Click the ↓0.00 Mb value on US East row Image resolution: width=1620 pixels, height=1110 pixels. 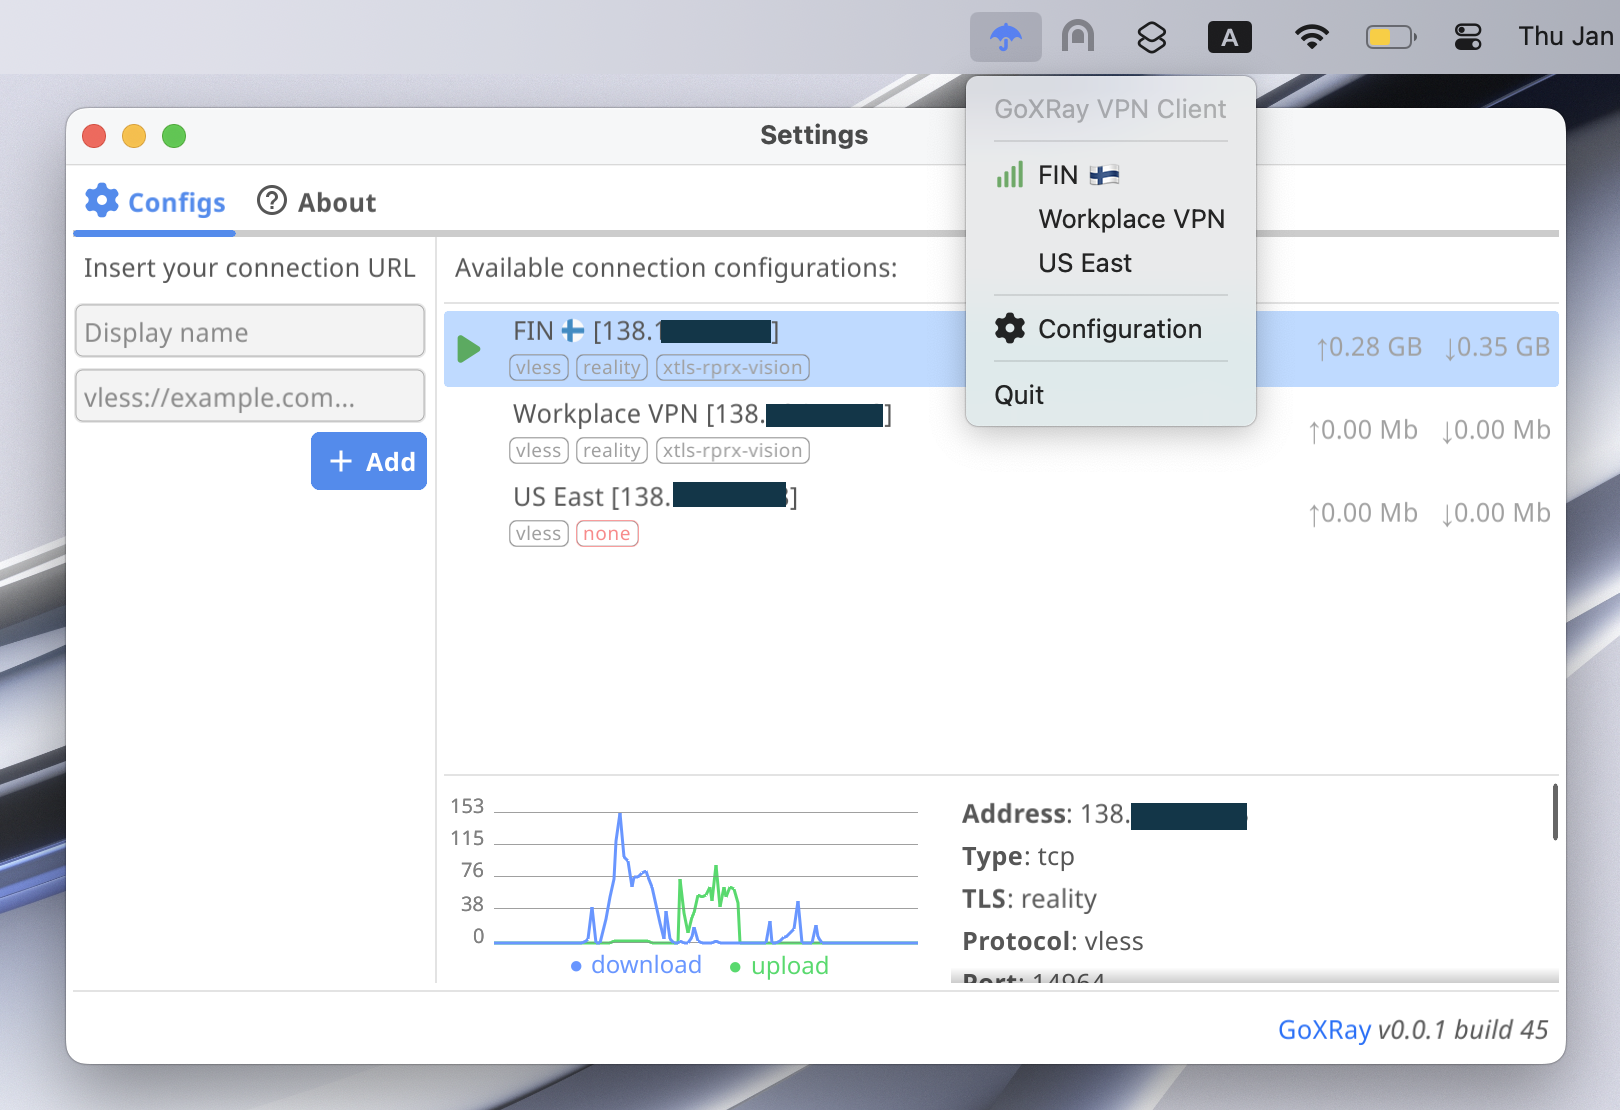(1496, 513)
